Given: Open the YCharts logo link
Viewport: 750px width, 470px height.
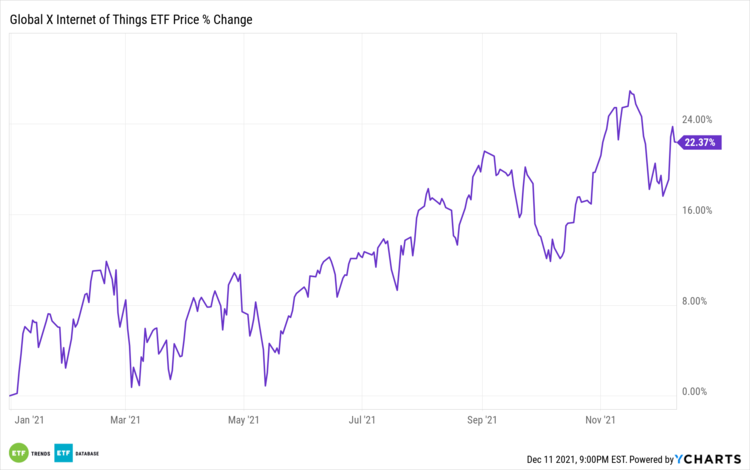Looking at the screenshot, I should [x=709, y=459].
